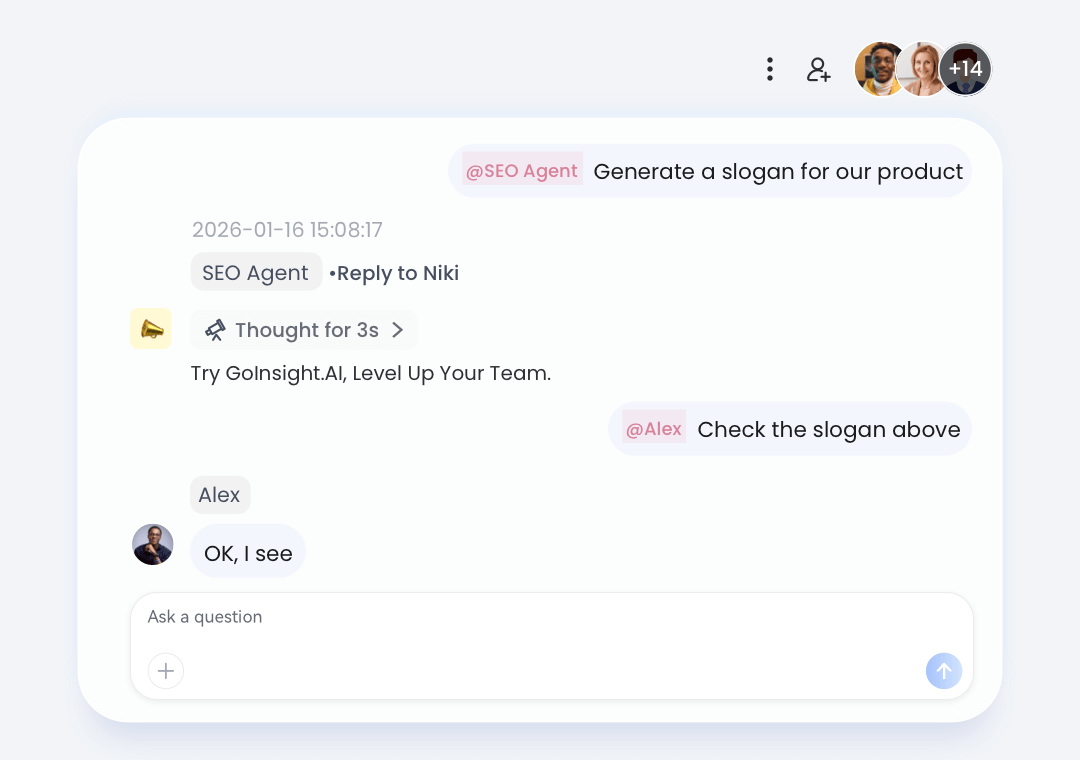1080x760 pixels.
Task: Select the Alex name label
Action: [220, 495]
